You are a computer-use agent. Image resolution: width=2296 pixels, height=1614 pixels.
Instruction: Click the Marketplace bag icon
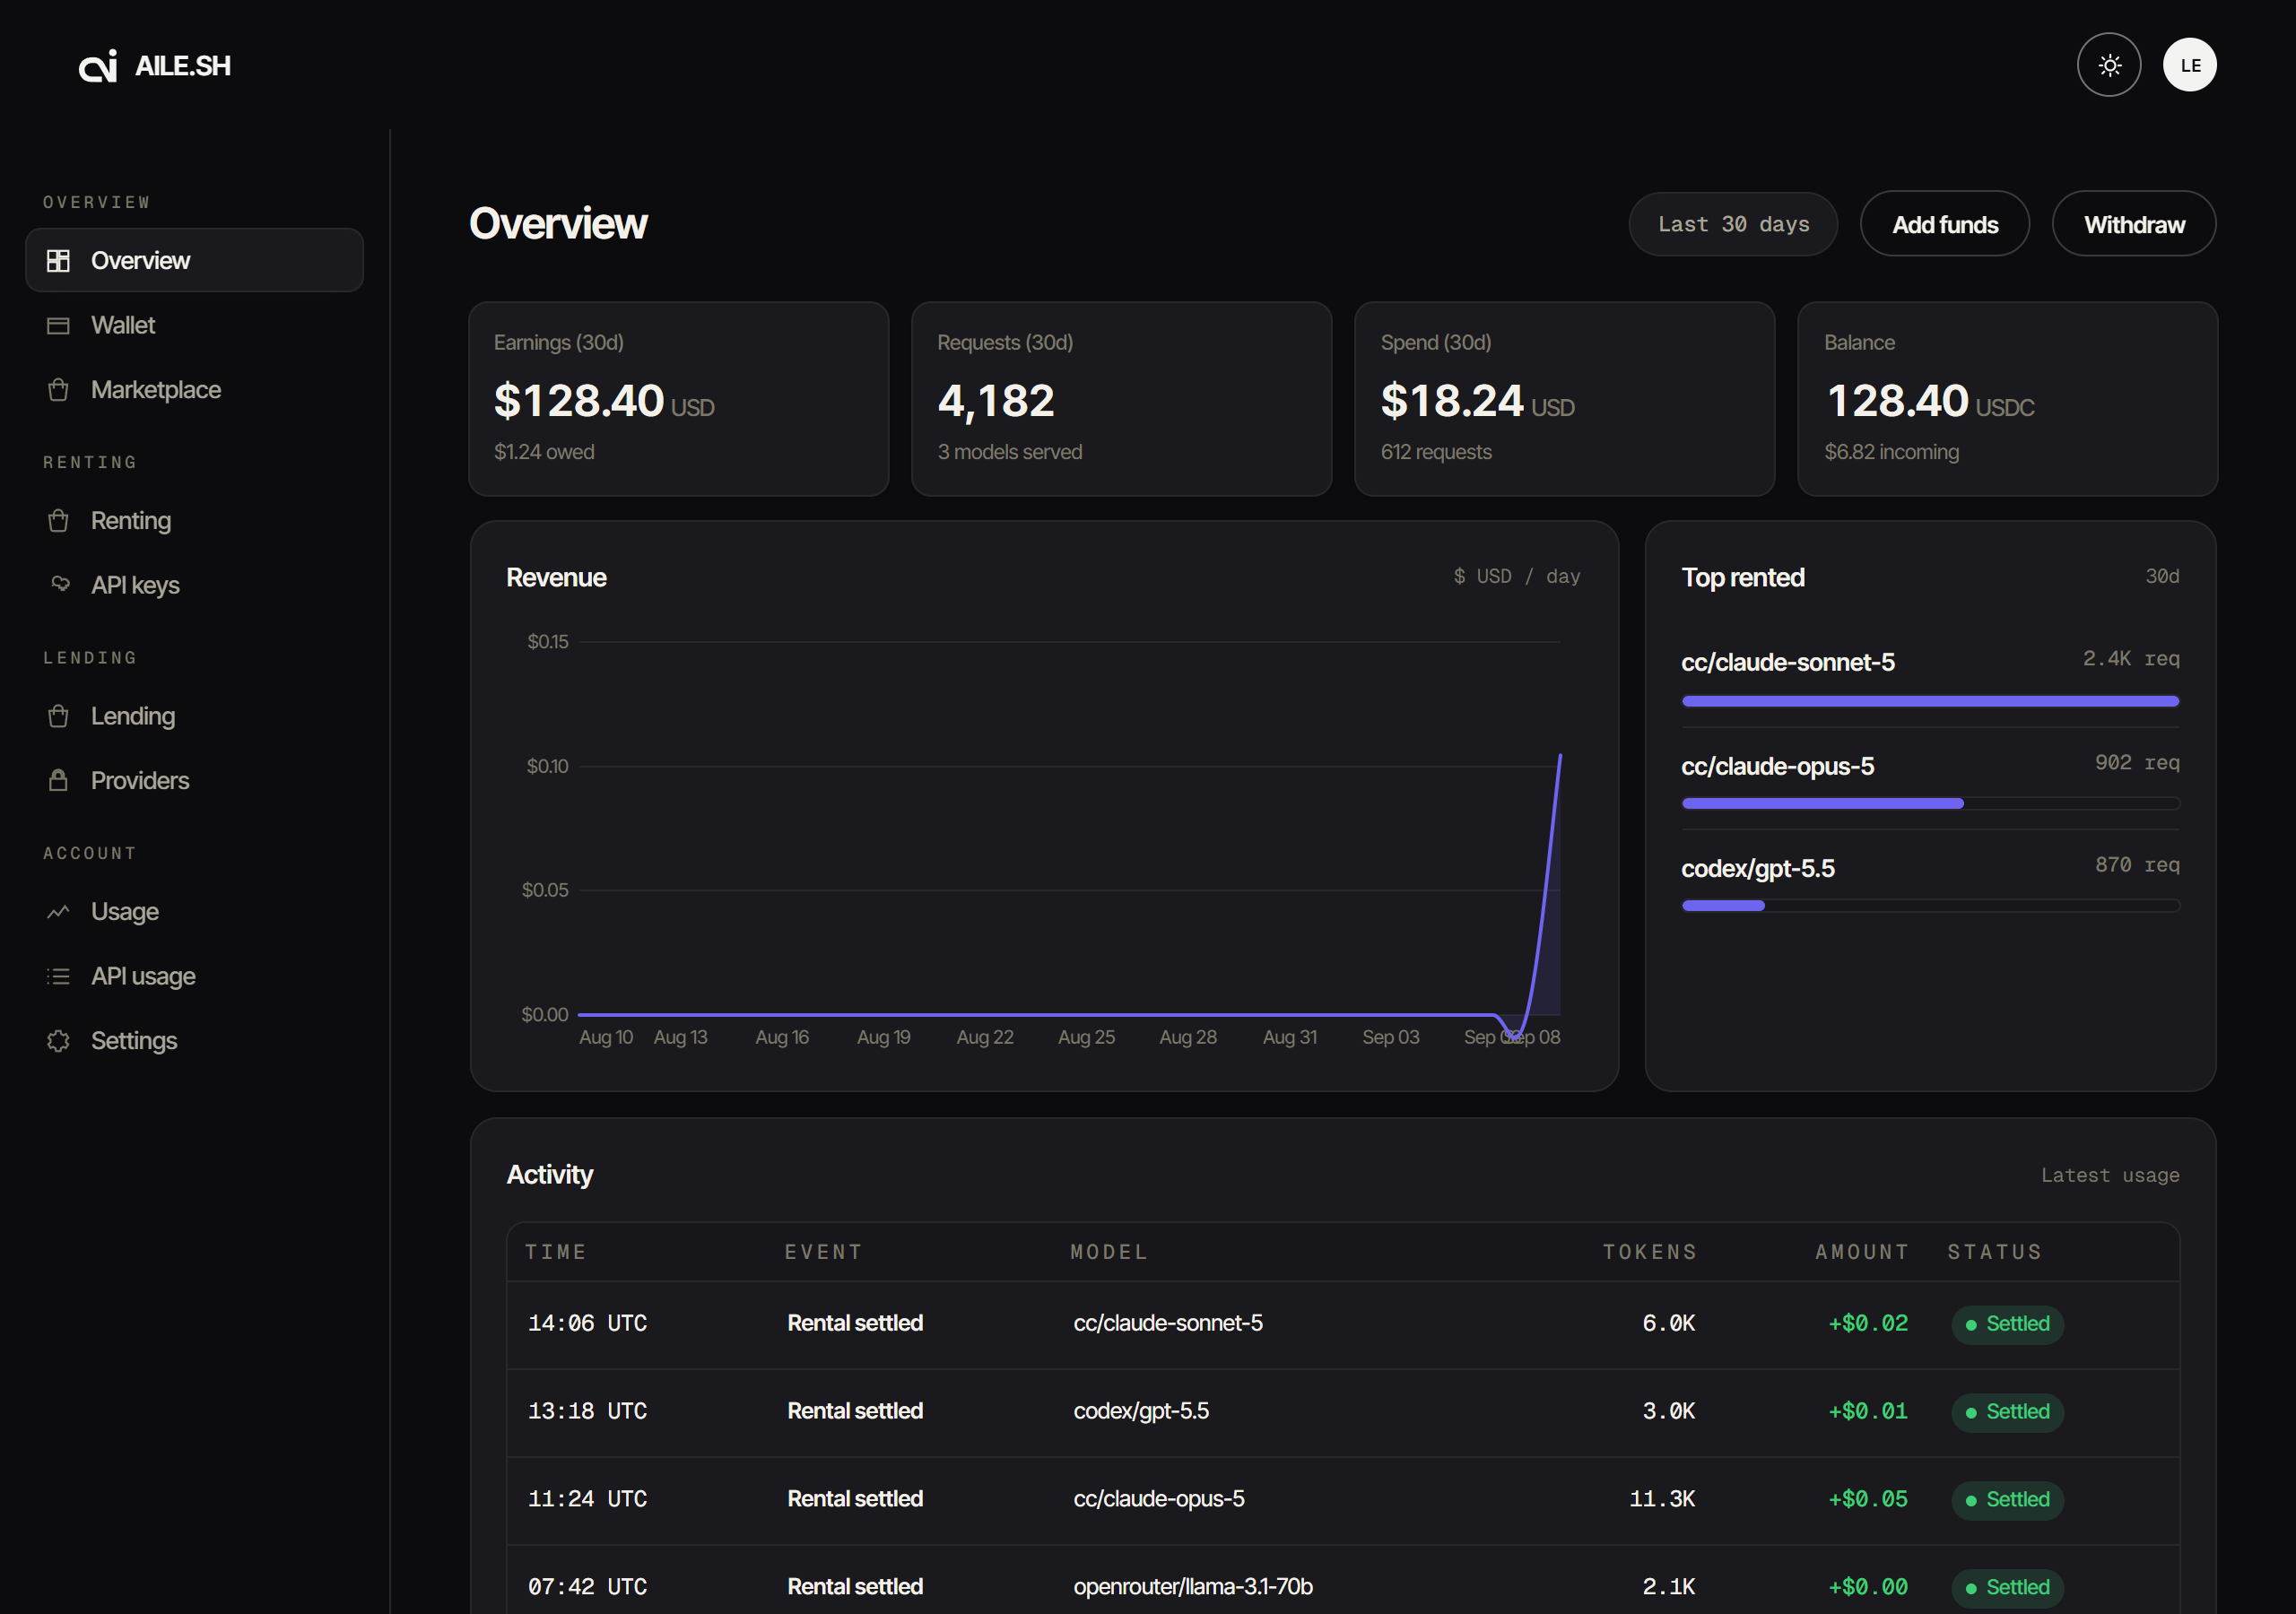pos(58,390)
